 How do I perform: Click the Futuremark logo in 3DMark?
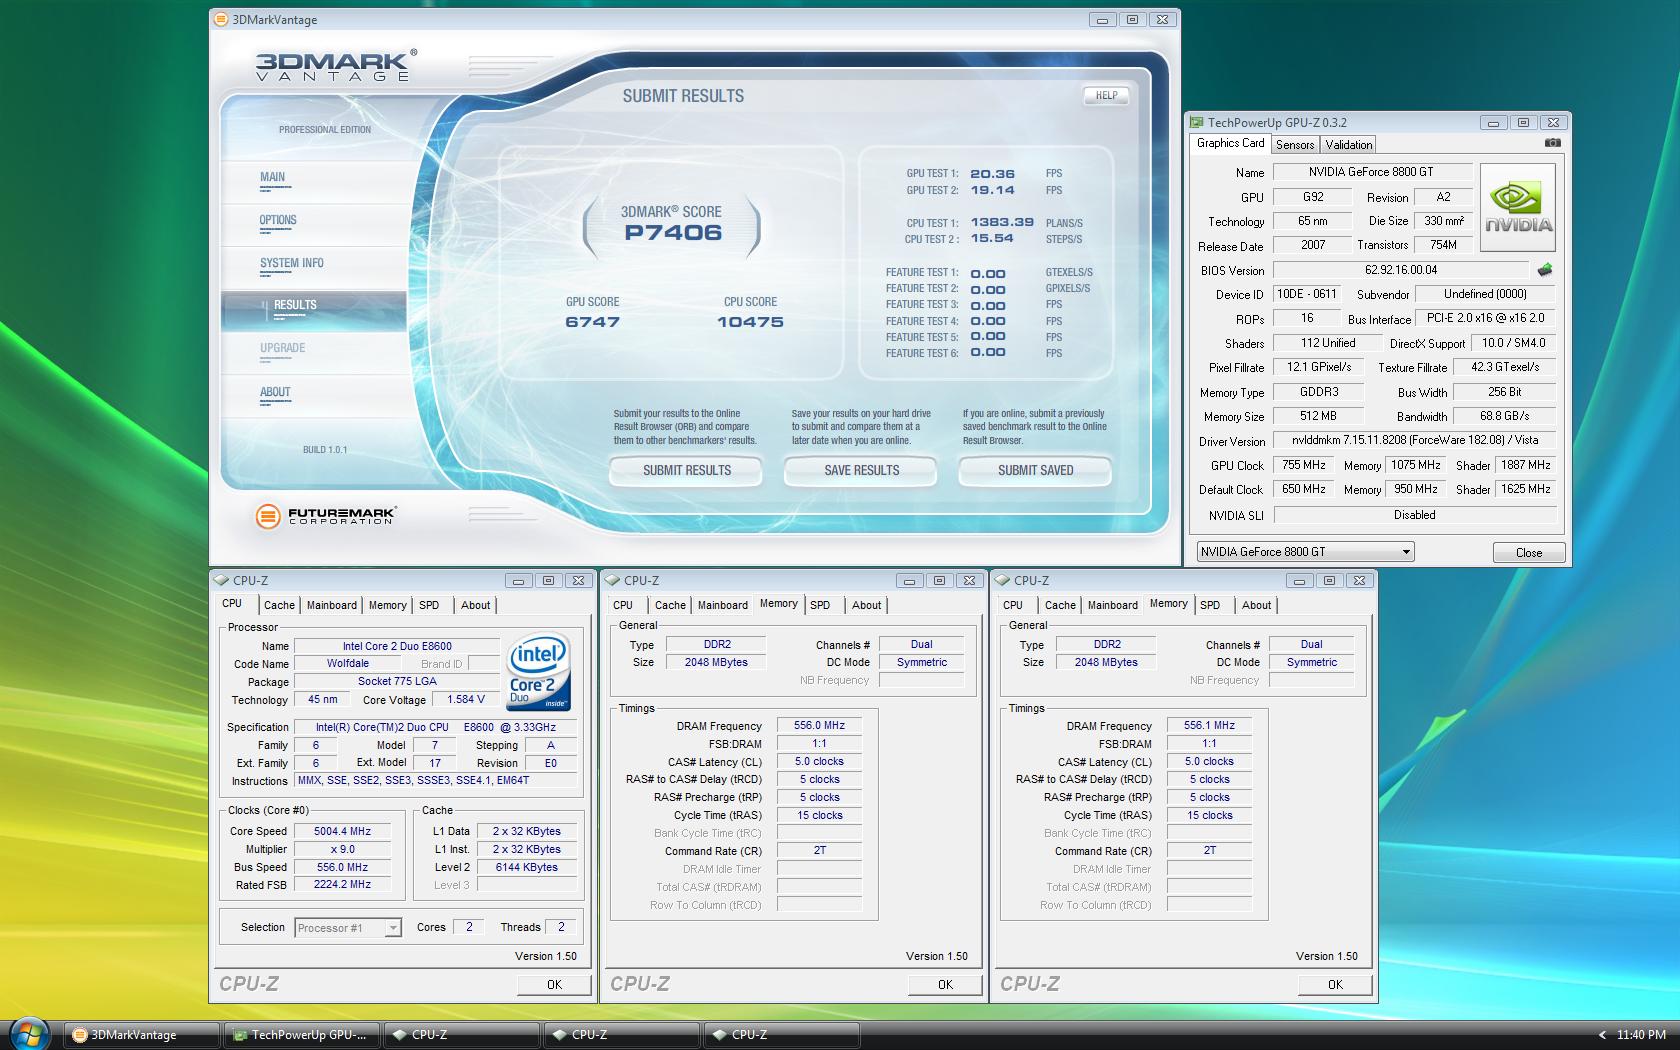326,515
